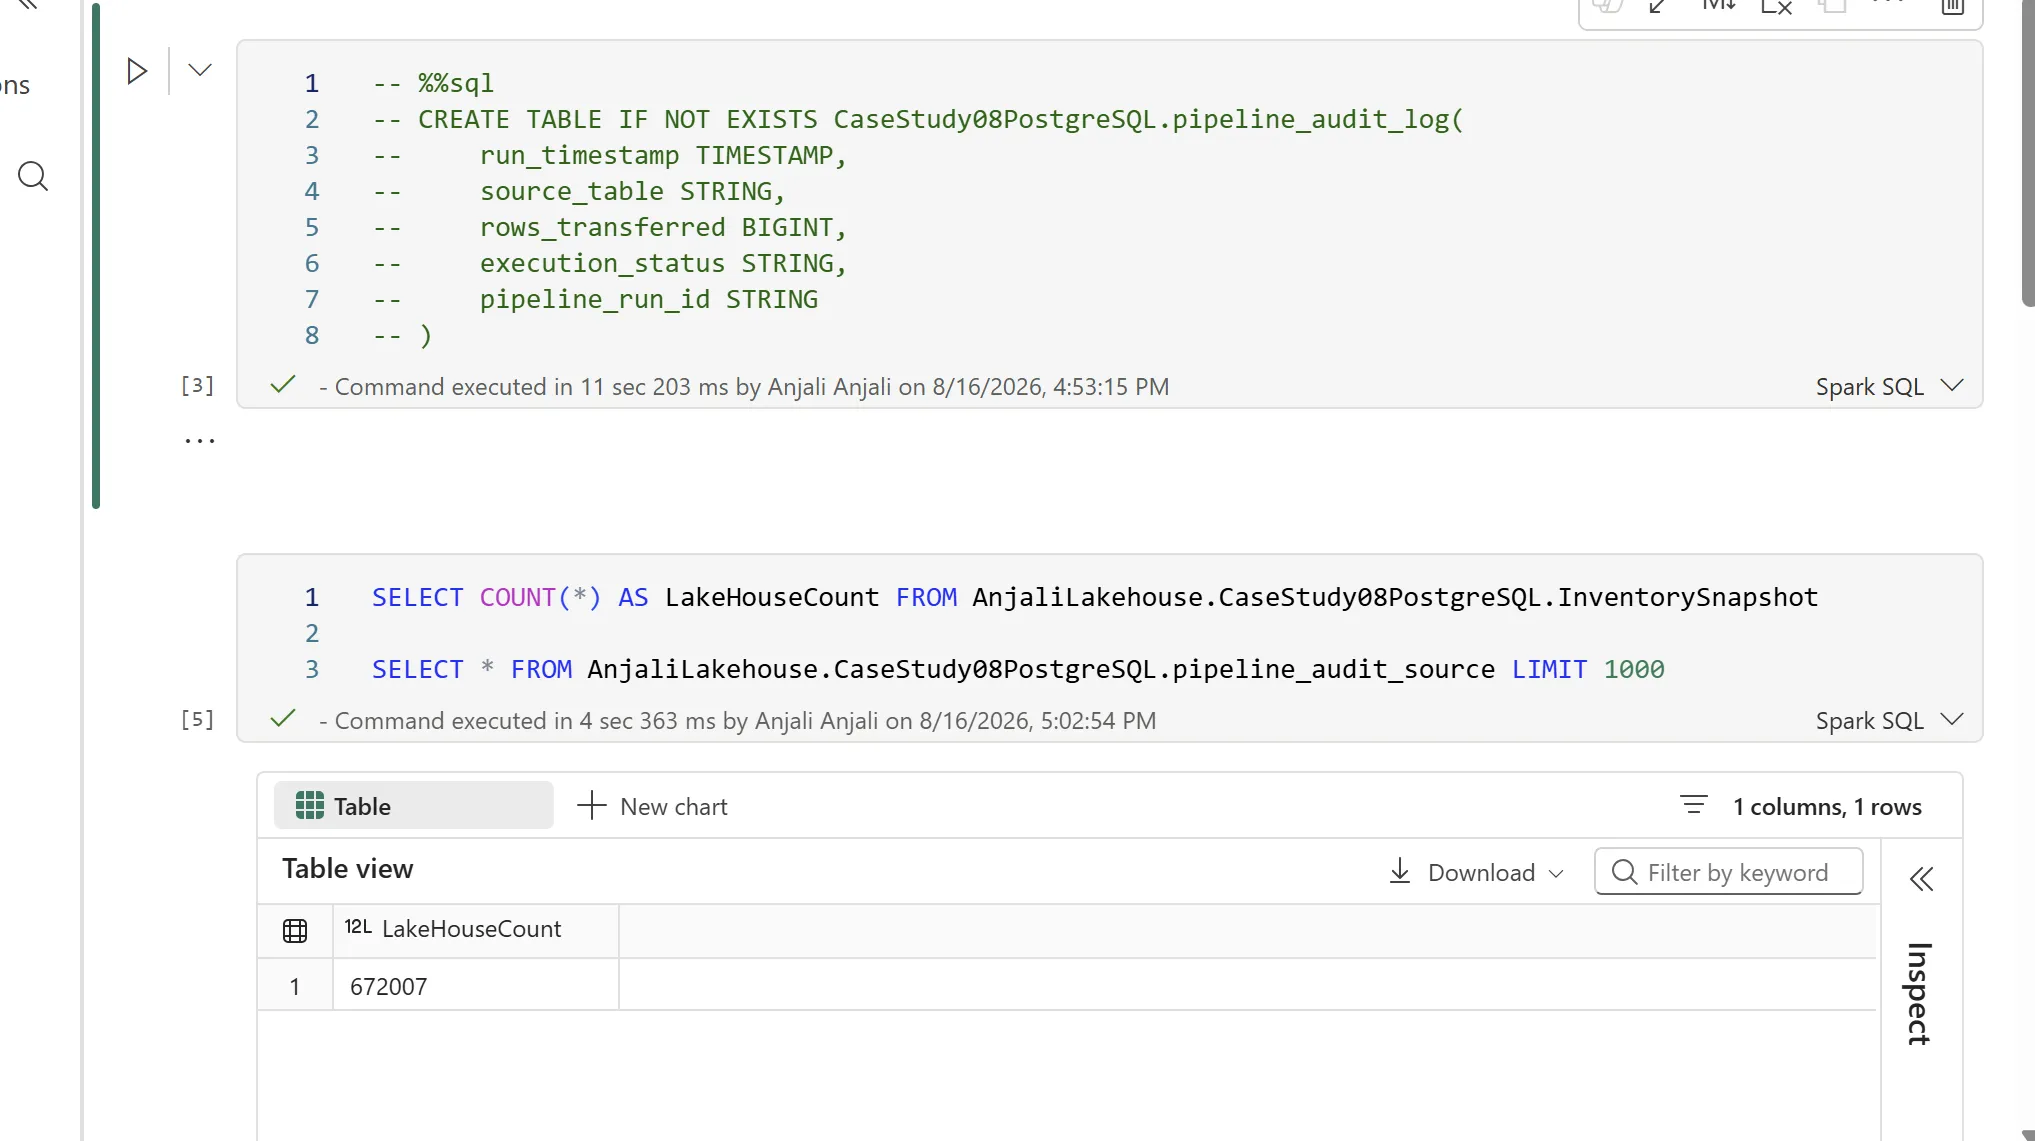2035x1141 pixels.
Task: Expand Inspect panel double chevron
Action: click(1921, 879)
